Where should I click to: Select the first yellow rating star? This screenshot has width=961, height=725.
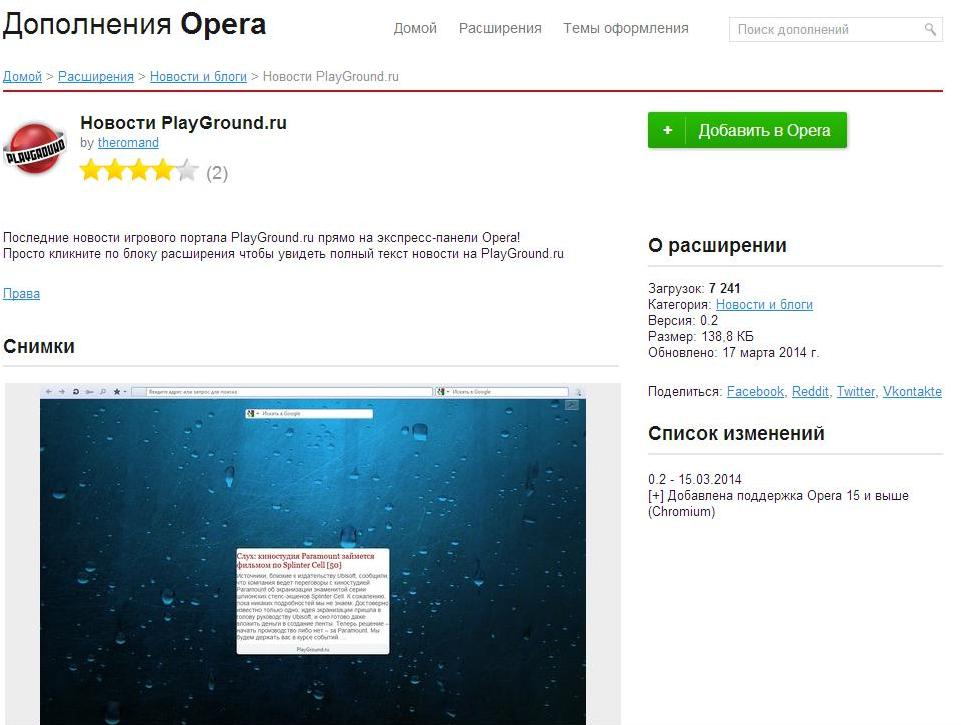point(91,170)
